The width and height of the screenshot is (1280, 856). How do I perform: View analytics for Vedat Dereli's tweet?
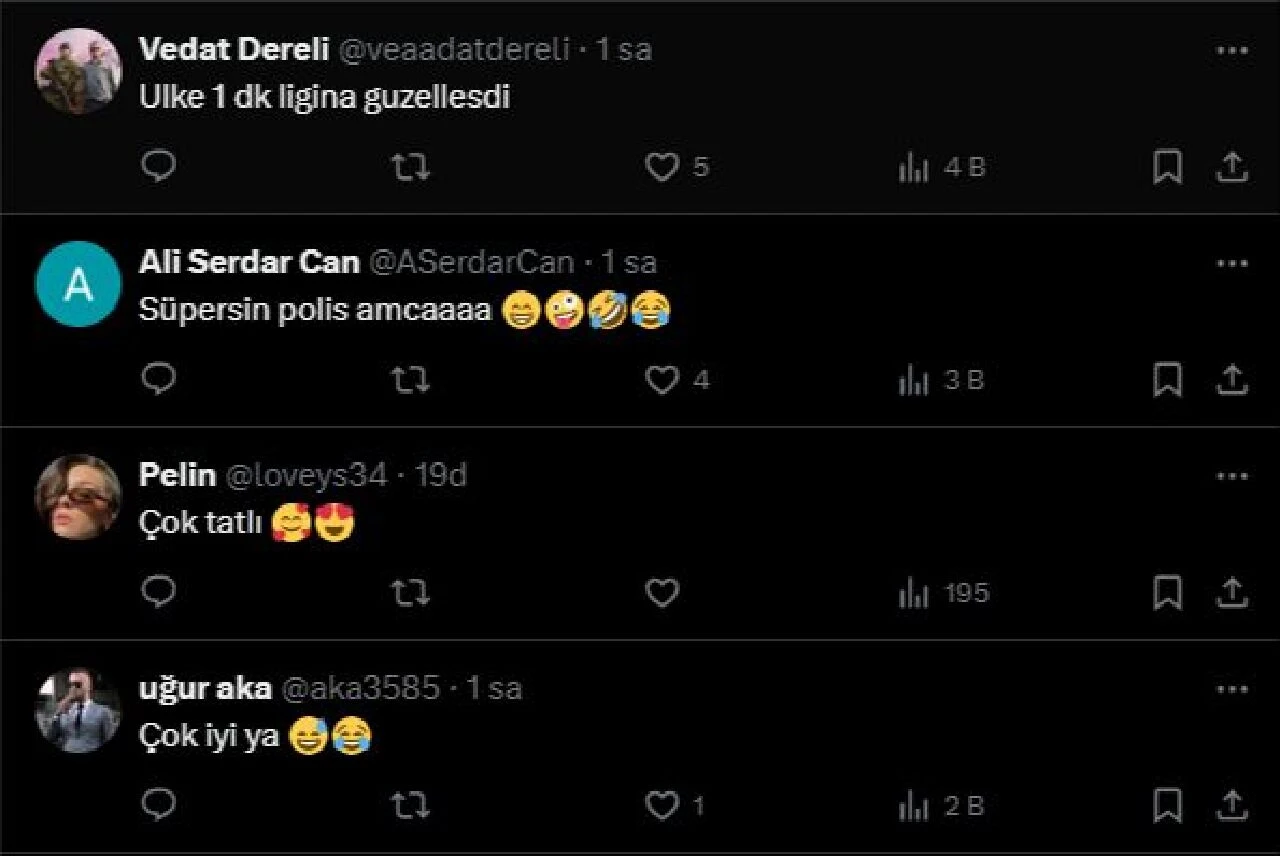pyautogui.click(x=941, y=168)
